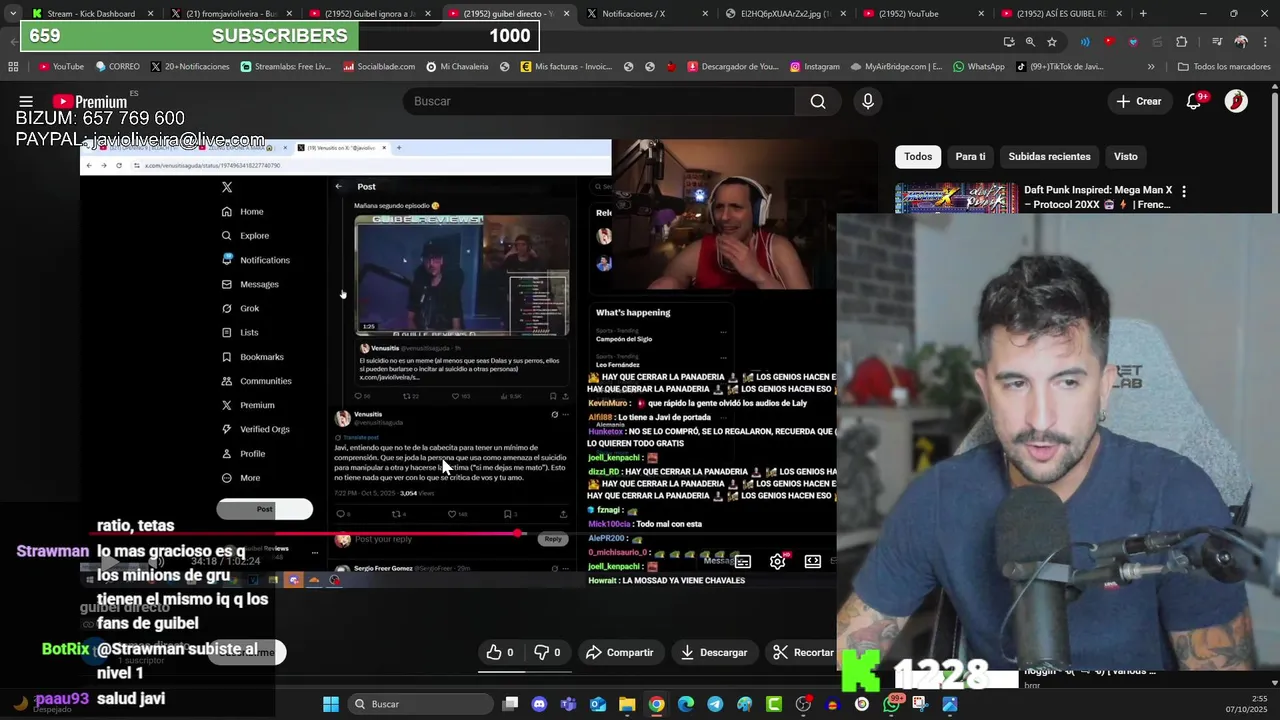Open the CORREO bookmark

tap(117, 67)
